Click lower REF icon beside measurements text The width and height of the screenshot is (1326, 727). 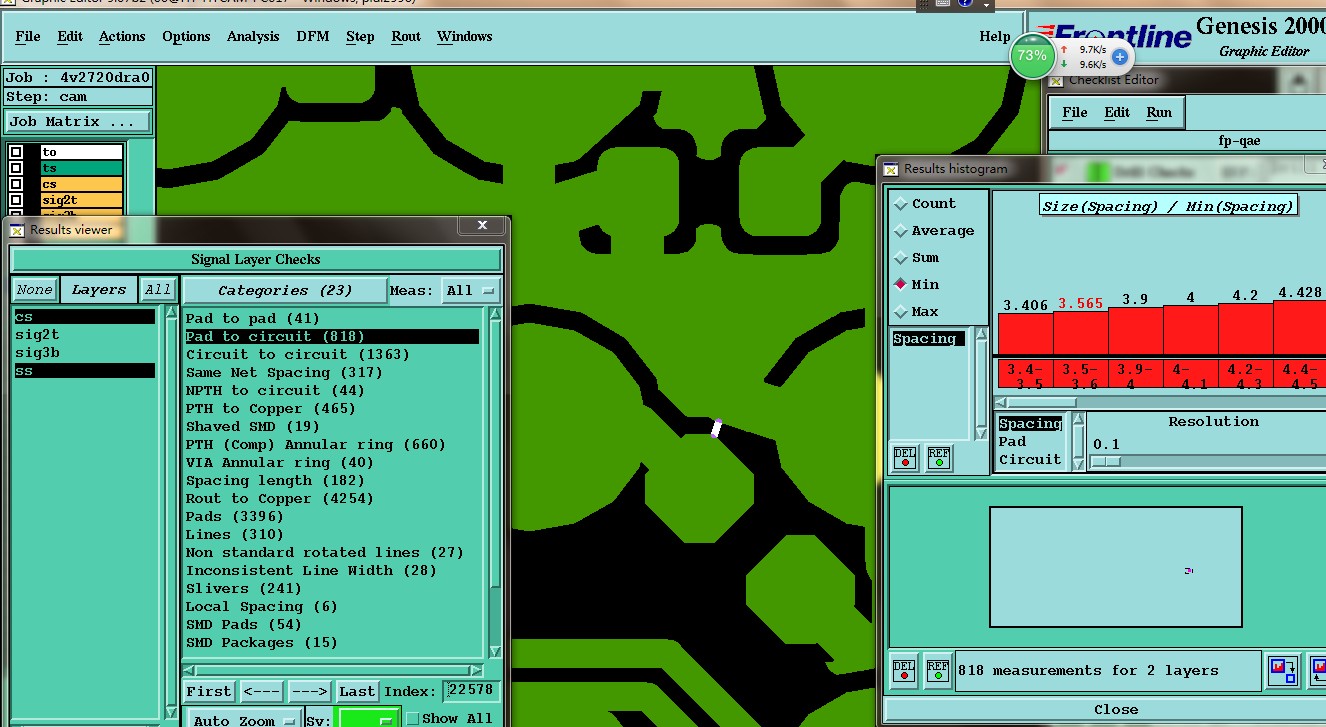pos(938,670)
